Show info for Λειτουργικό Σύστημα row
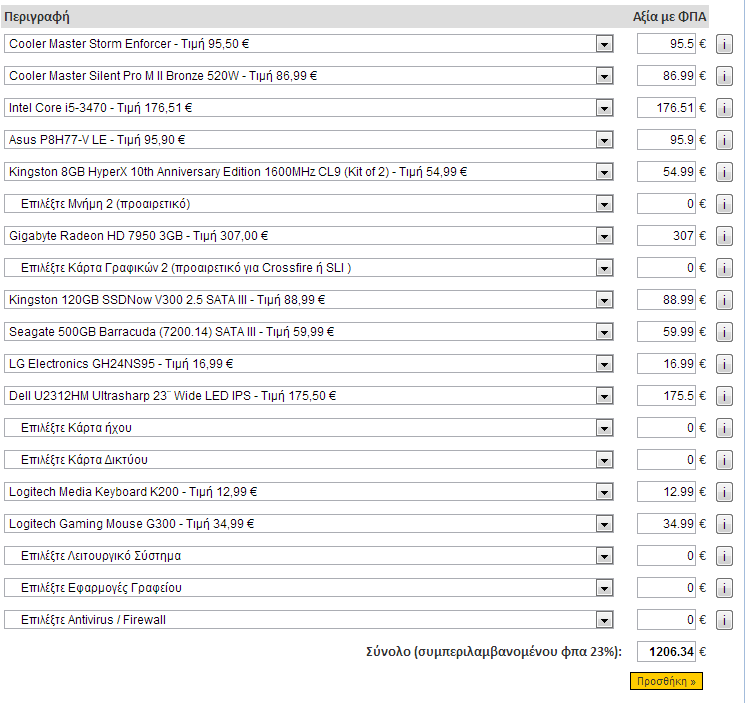 [724, 556]
